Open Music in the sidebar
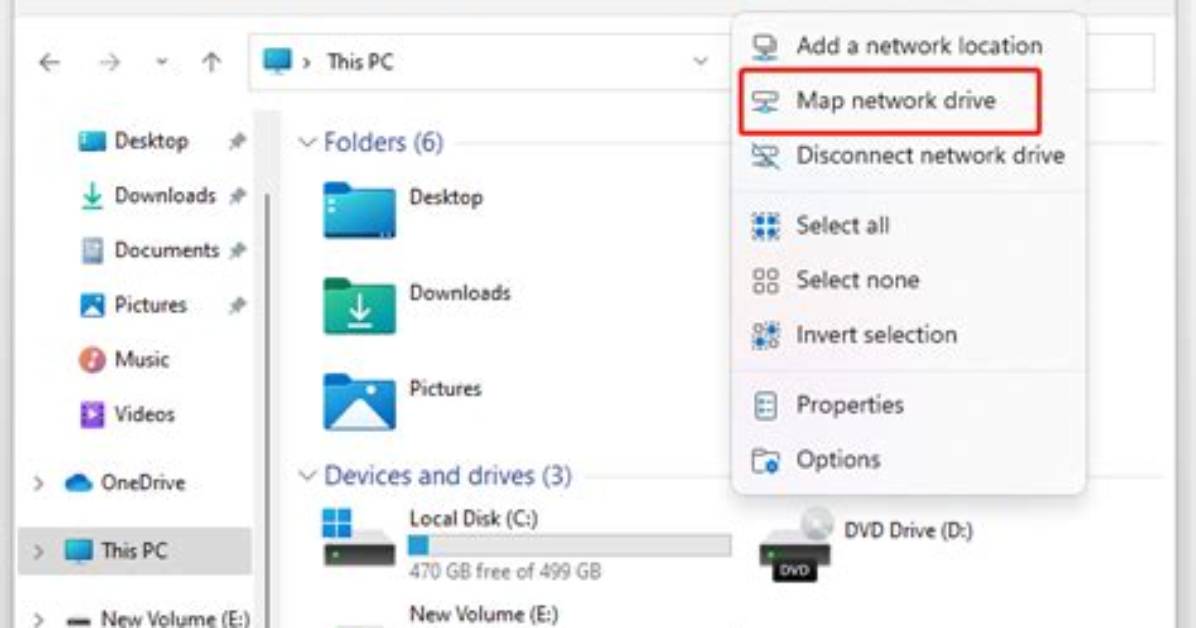Image resolution: width=1196 pixels, height=628 pixels. point(141,359)
